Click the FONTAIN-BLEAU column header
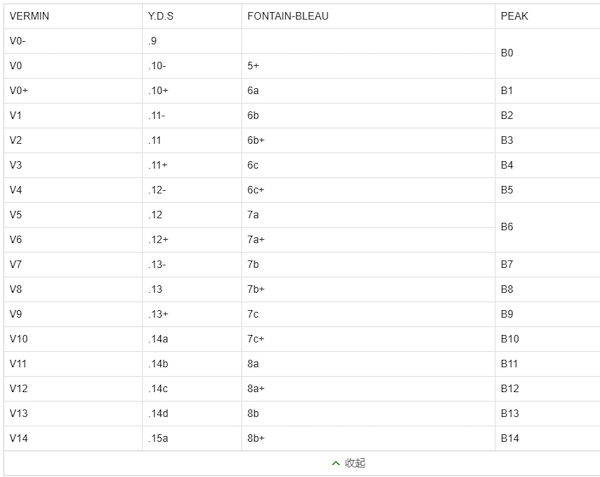 coord(288,16)
